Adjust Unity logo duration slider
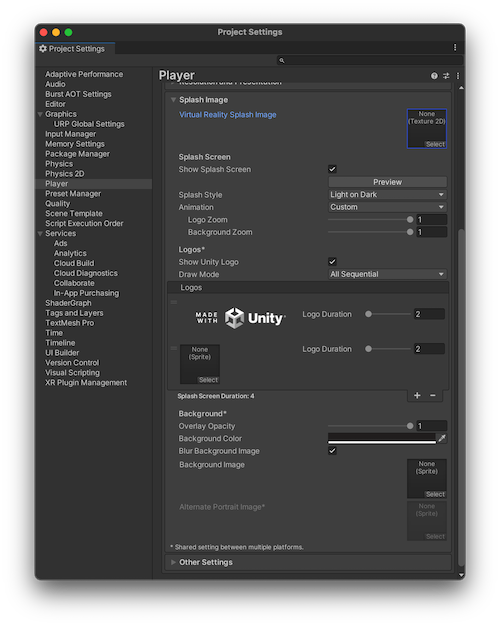500x626 pixels. [x=388, y=314]
